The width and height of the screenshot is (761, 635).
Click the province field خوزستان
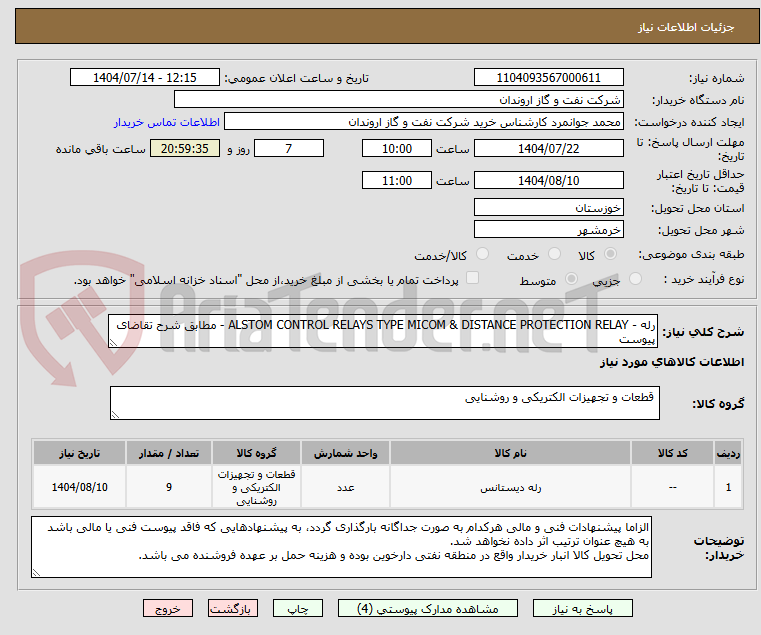(x=548, y=208)
